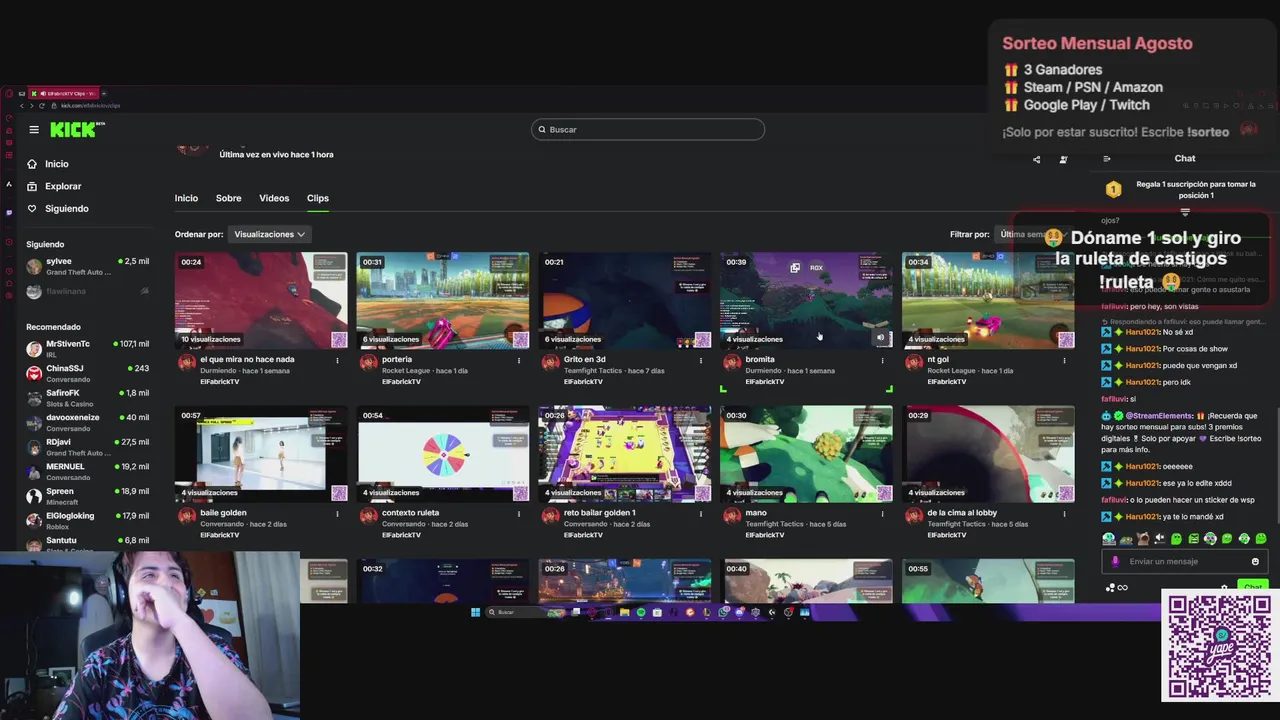
Task: Open recommended channel SafiroFK
Action: 88,398
